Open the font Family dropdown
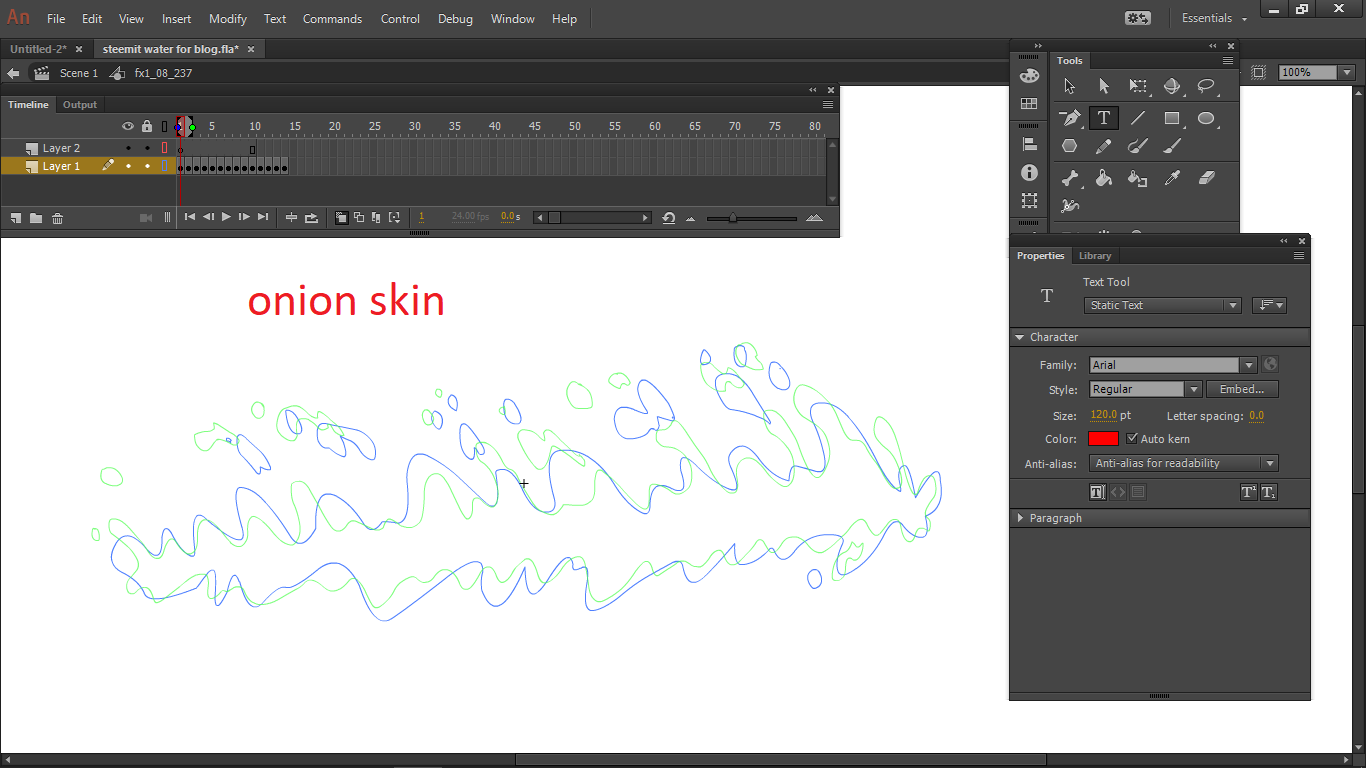Image resolution: width=1370 pixels, height=768 pixels. click(x=1248, y=365)
